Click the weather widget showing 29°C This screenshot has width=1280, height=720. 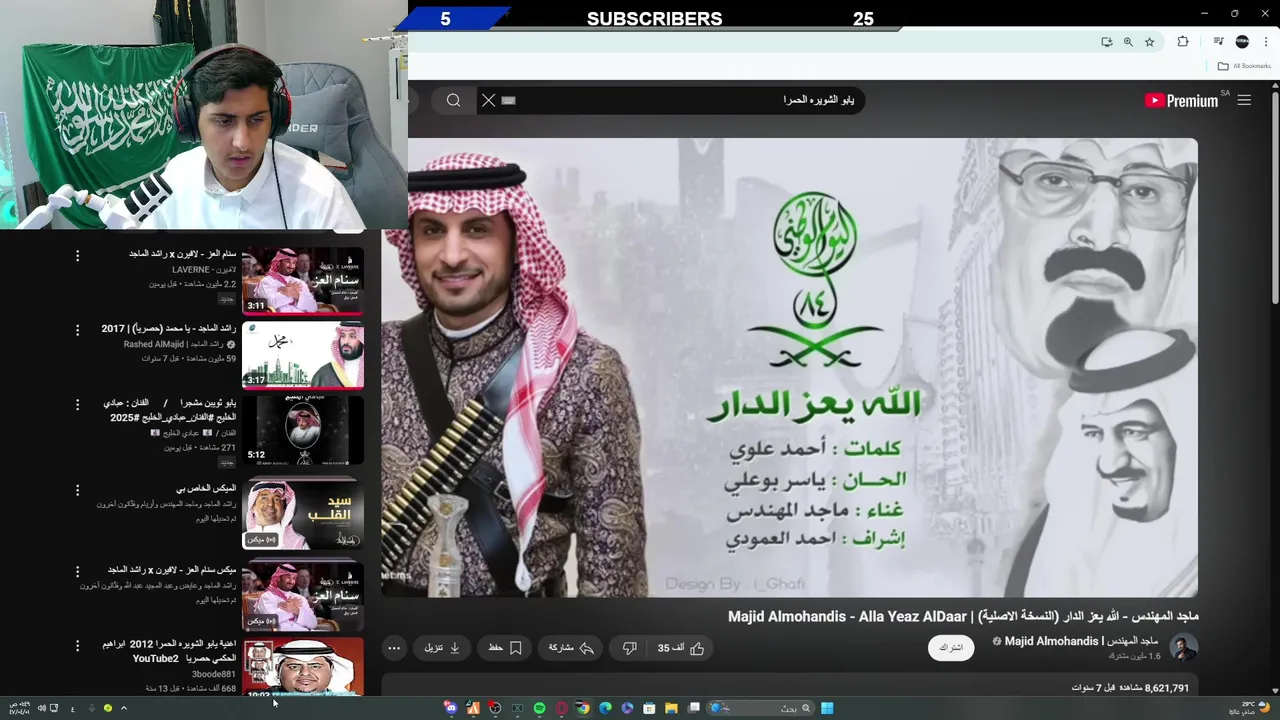[1249, 708]
